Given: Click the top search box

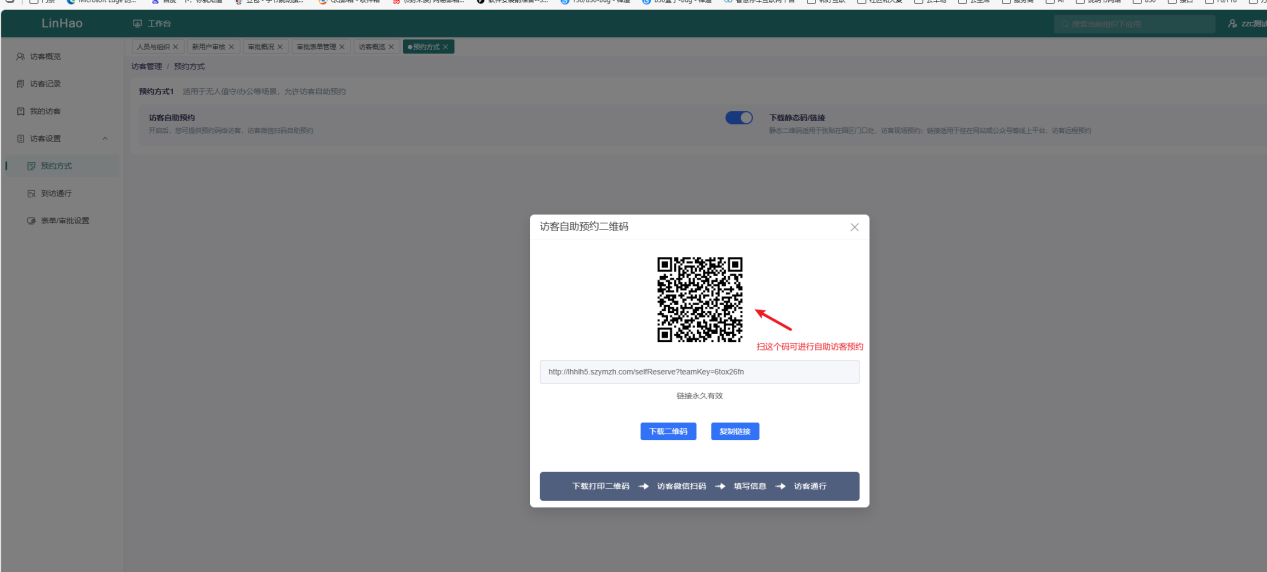Looking at the screenshot, I should (1135, 22).
